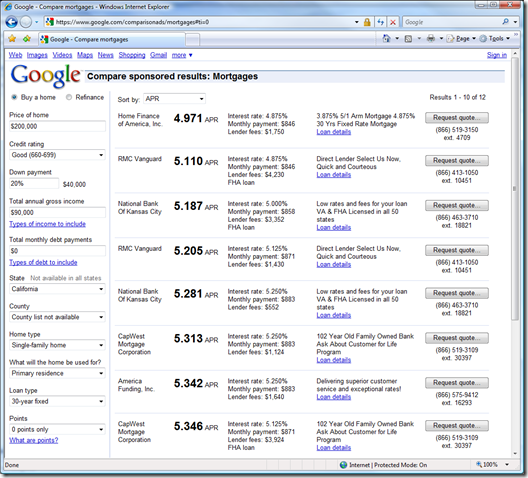Click the What are points? link
The image size is (528, 478).
[34, 440]
